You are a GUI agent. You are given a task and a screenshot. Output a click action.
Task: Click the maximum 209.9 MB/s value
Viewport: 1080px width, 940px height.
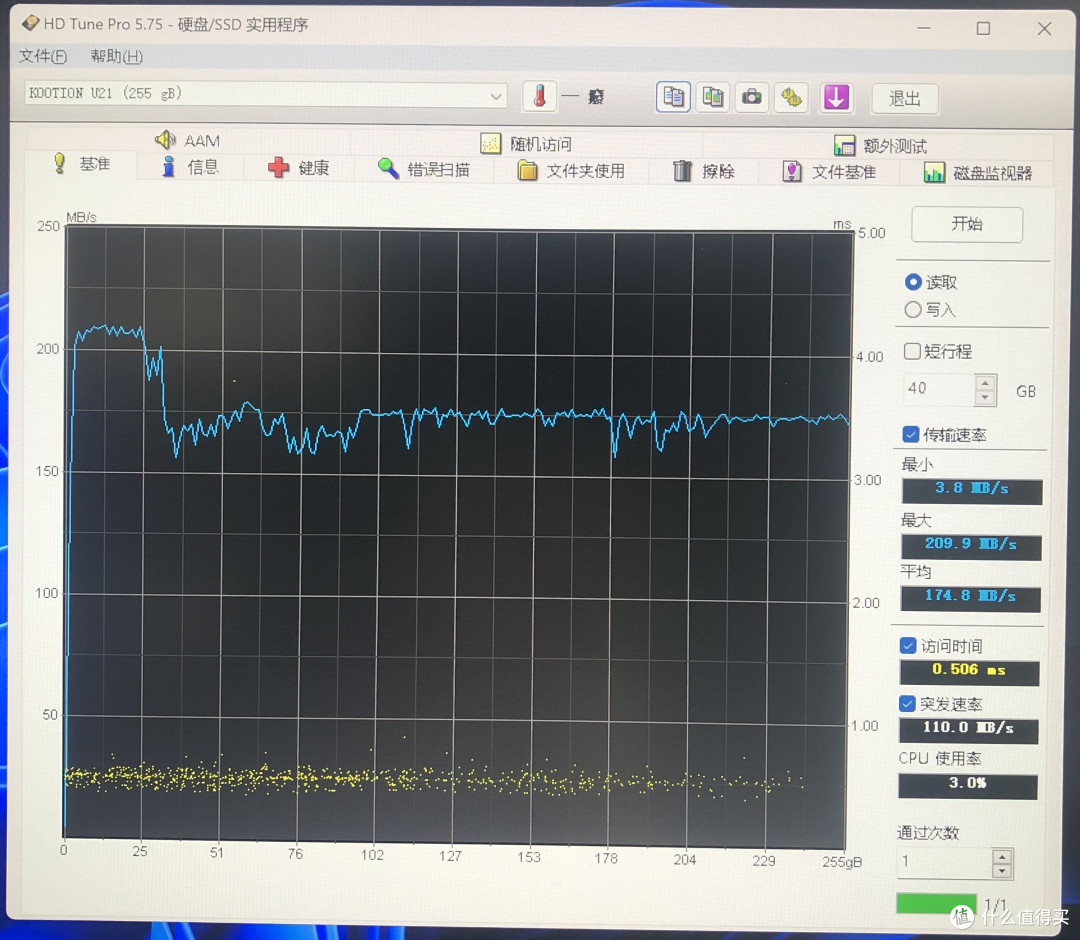(971, 545)
